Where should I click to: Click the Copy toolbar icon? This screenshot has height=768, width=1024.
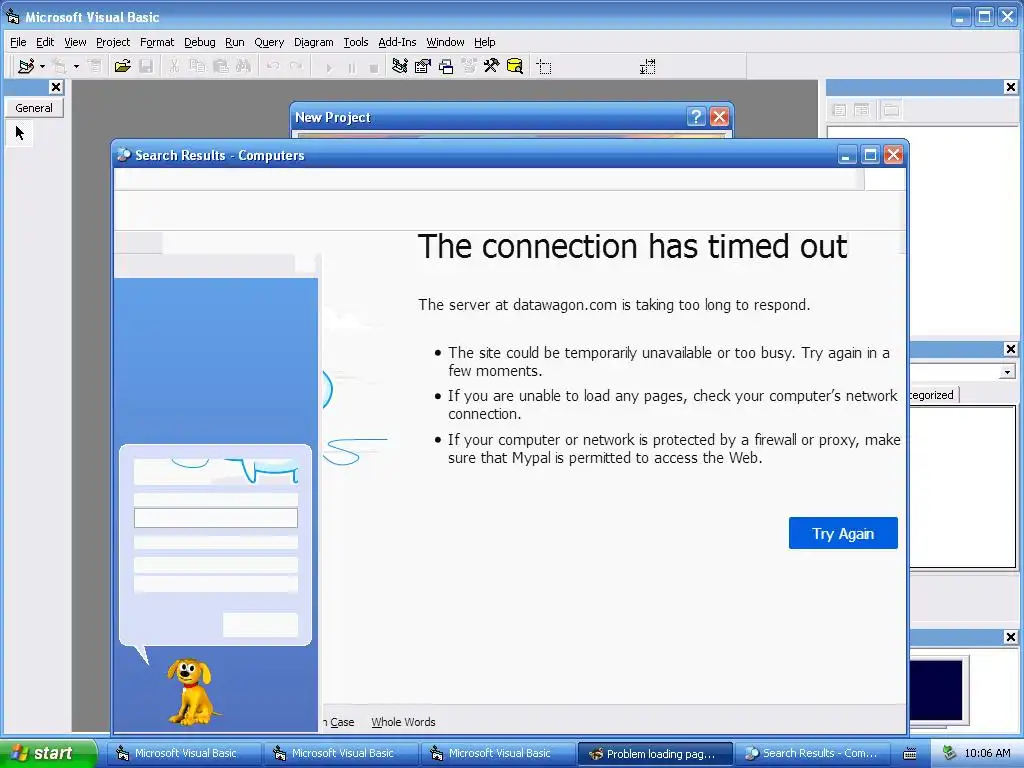tap(197, 66)
